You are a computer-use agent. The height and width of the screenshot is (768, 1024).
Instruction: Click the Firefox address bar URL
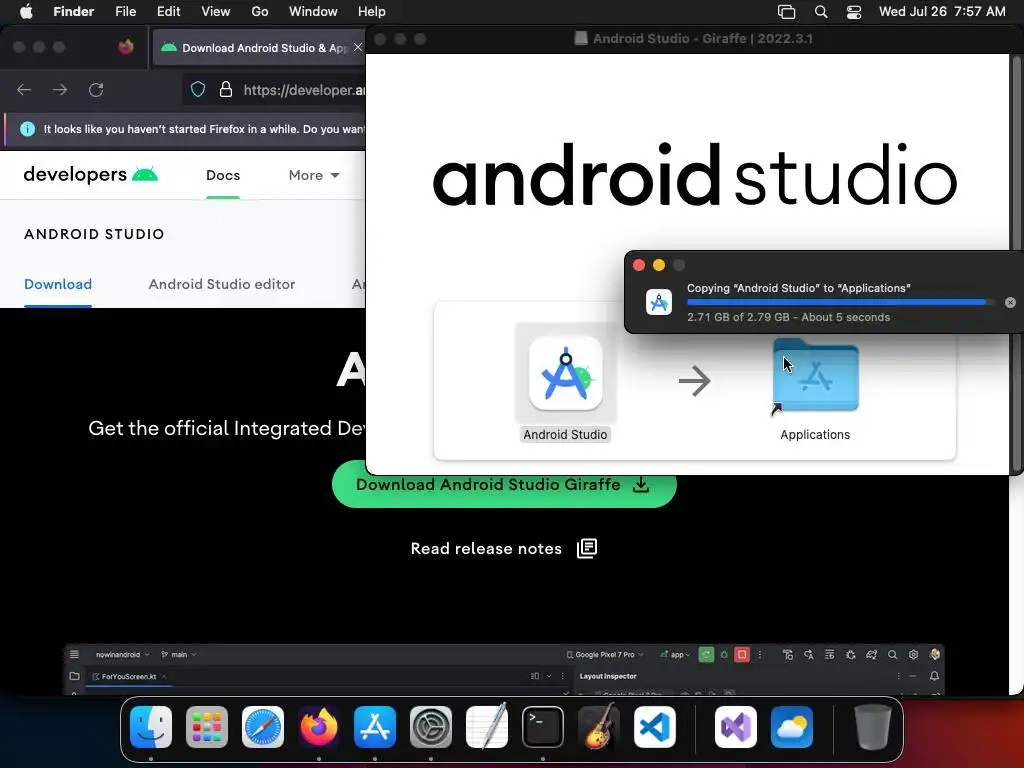tap(304, 90)
